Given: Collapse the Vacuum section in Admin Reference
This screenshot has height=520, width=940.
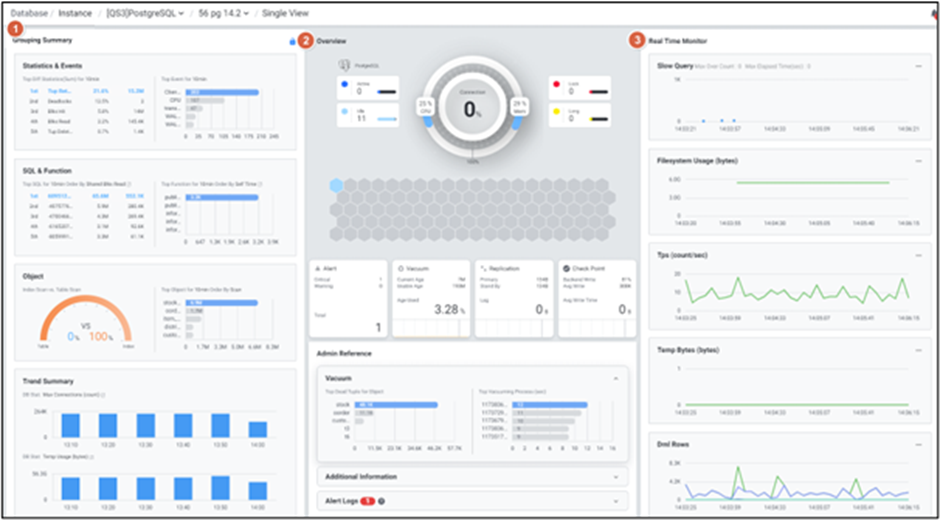Looking at the screenshot, I should pyautogui.click(x=618, y=378).
